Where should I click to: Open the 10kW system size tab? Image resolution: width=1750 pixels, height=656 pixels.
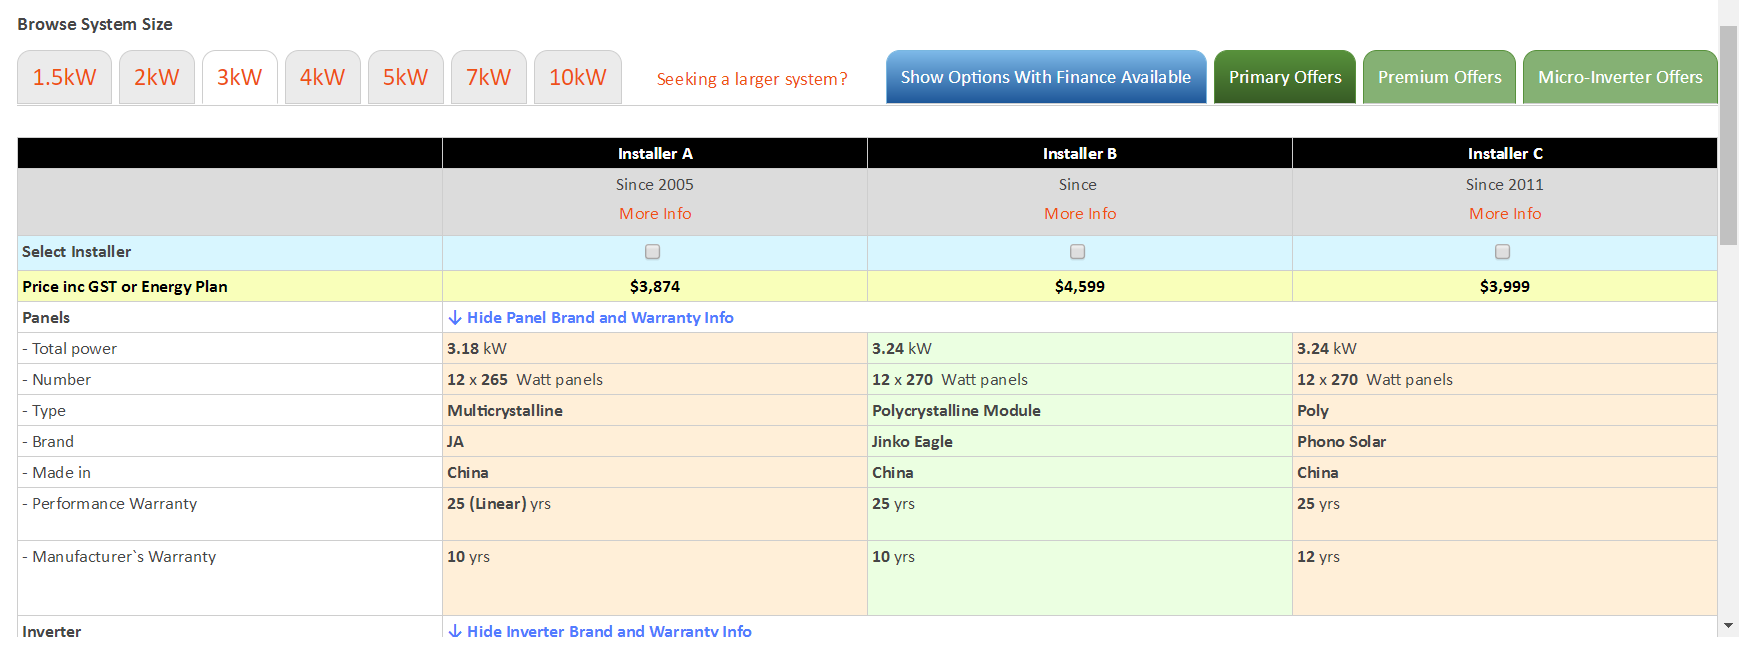click(578, 77)
